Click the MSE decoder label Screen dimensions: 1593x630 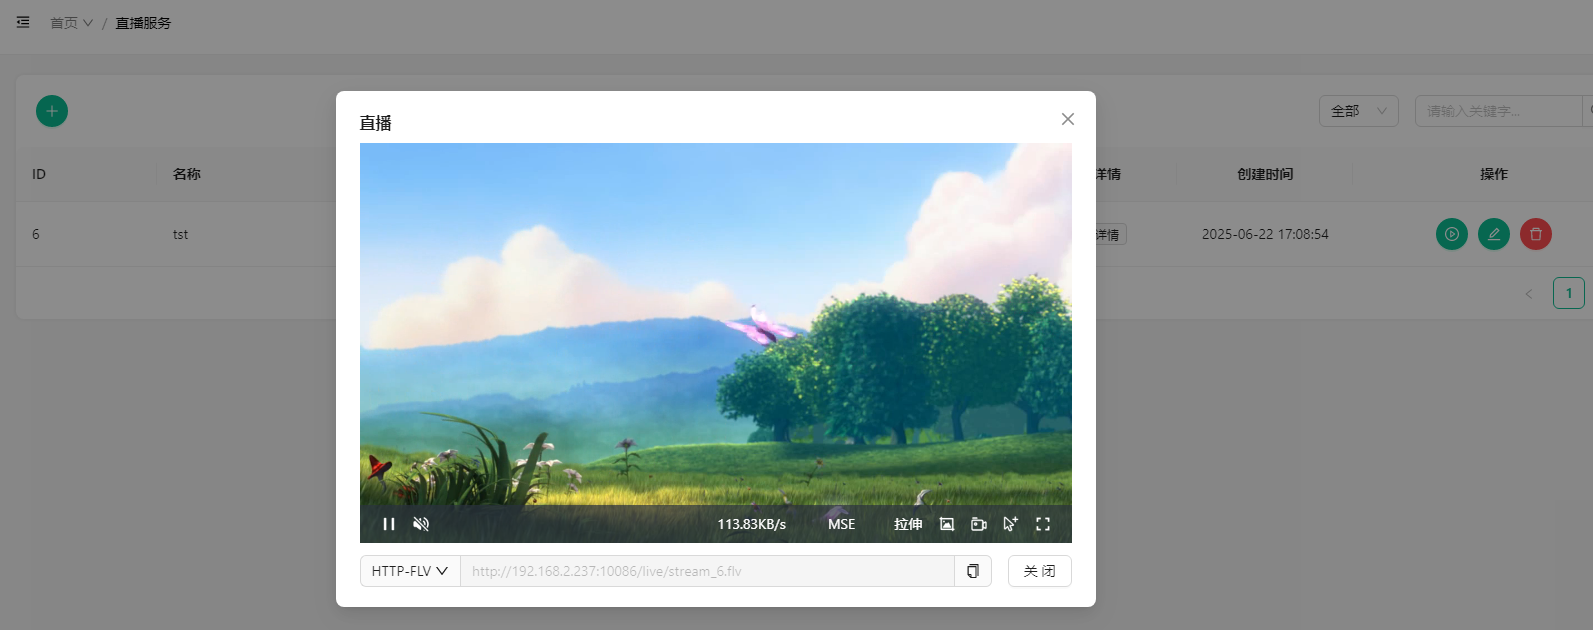[x=842, y=524]
